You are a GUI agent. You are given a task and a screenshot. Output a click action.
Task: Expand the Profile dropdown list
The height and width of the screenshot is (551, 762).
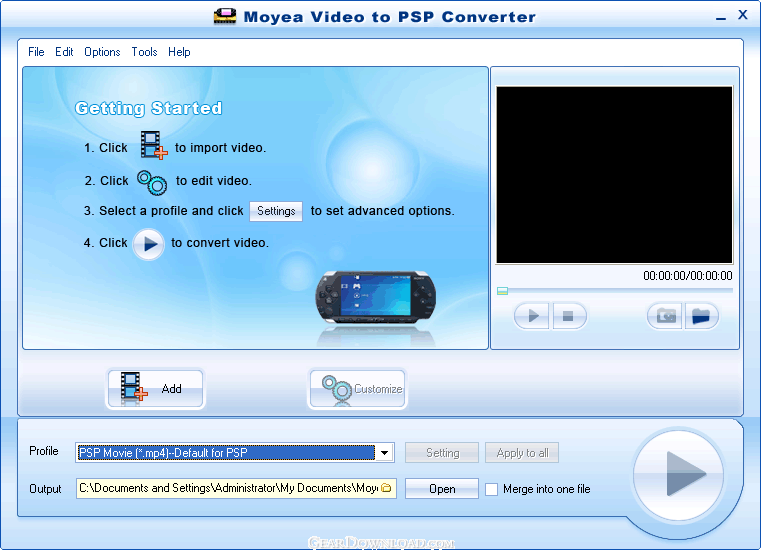pyautogui.click(x=384, y=453)
